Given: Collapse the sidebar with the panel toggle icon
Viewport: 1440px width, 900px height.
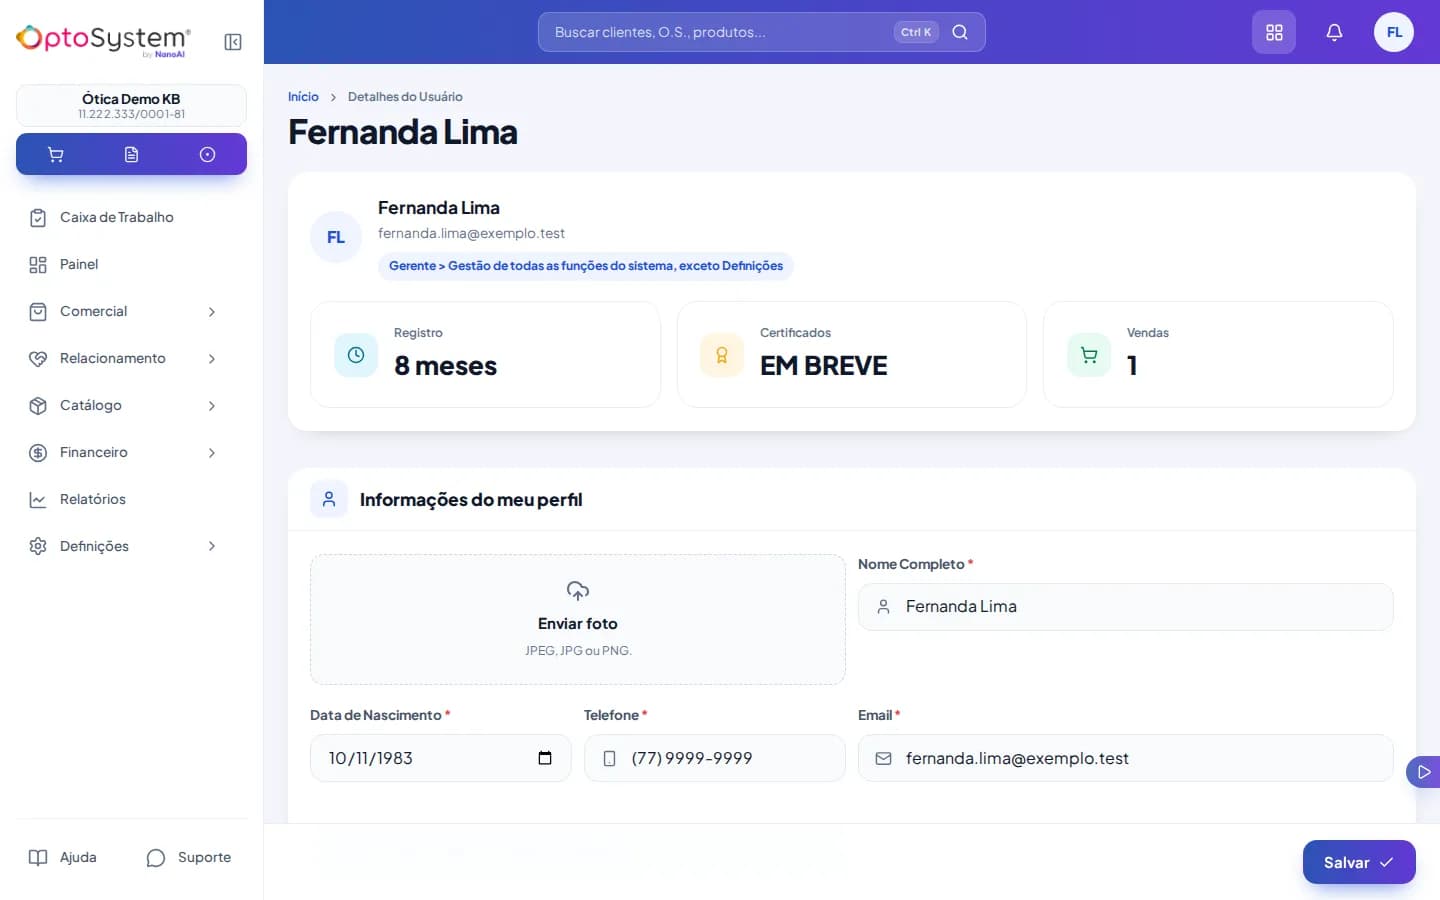Looking at the screenshot, I should (233, 42).
